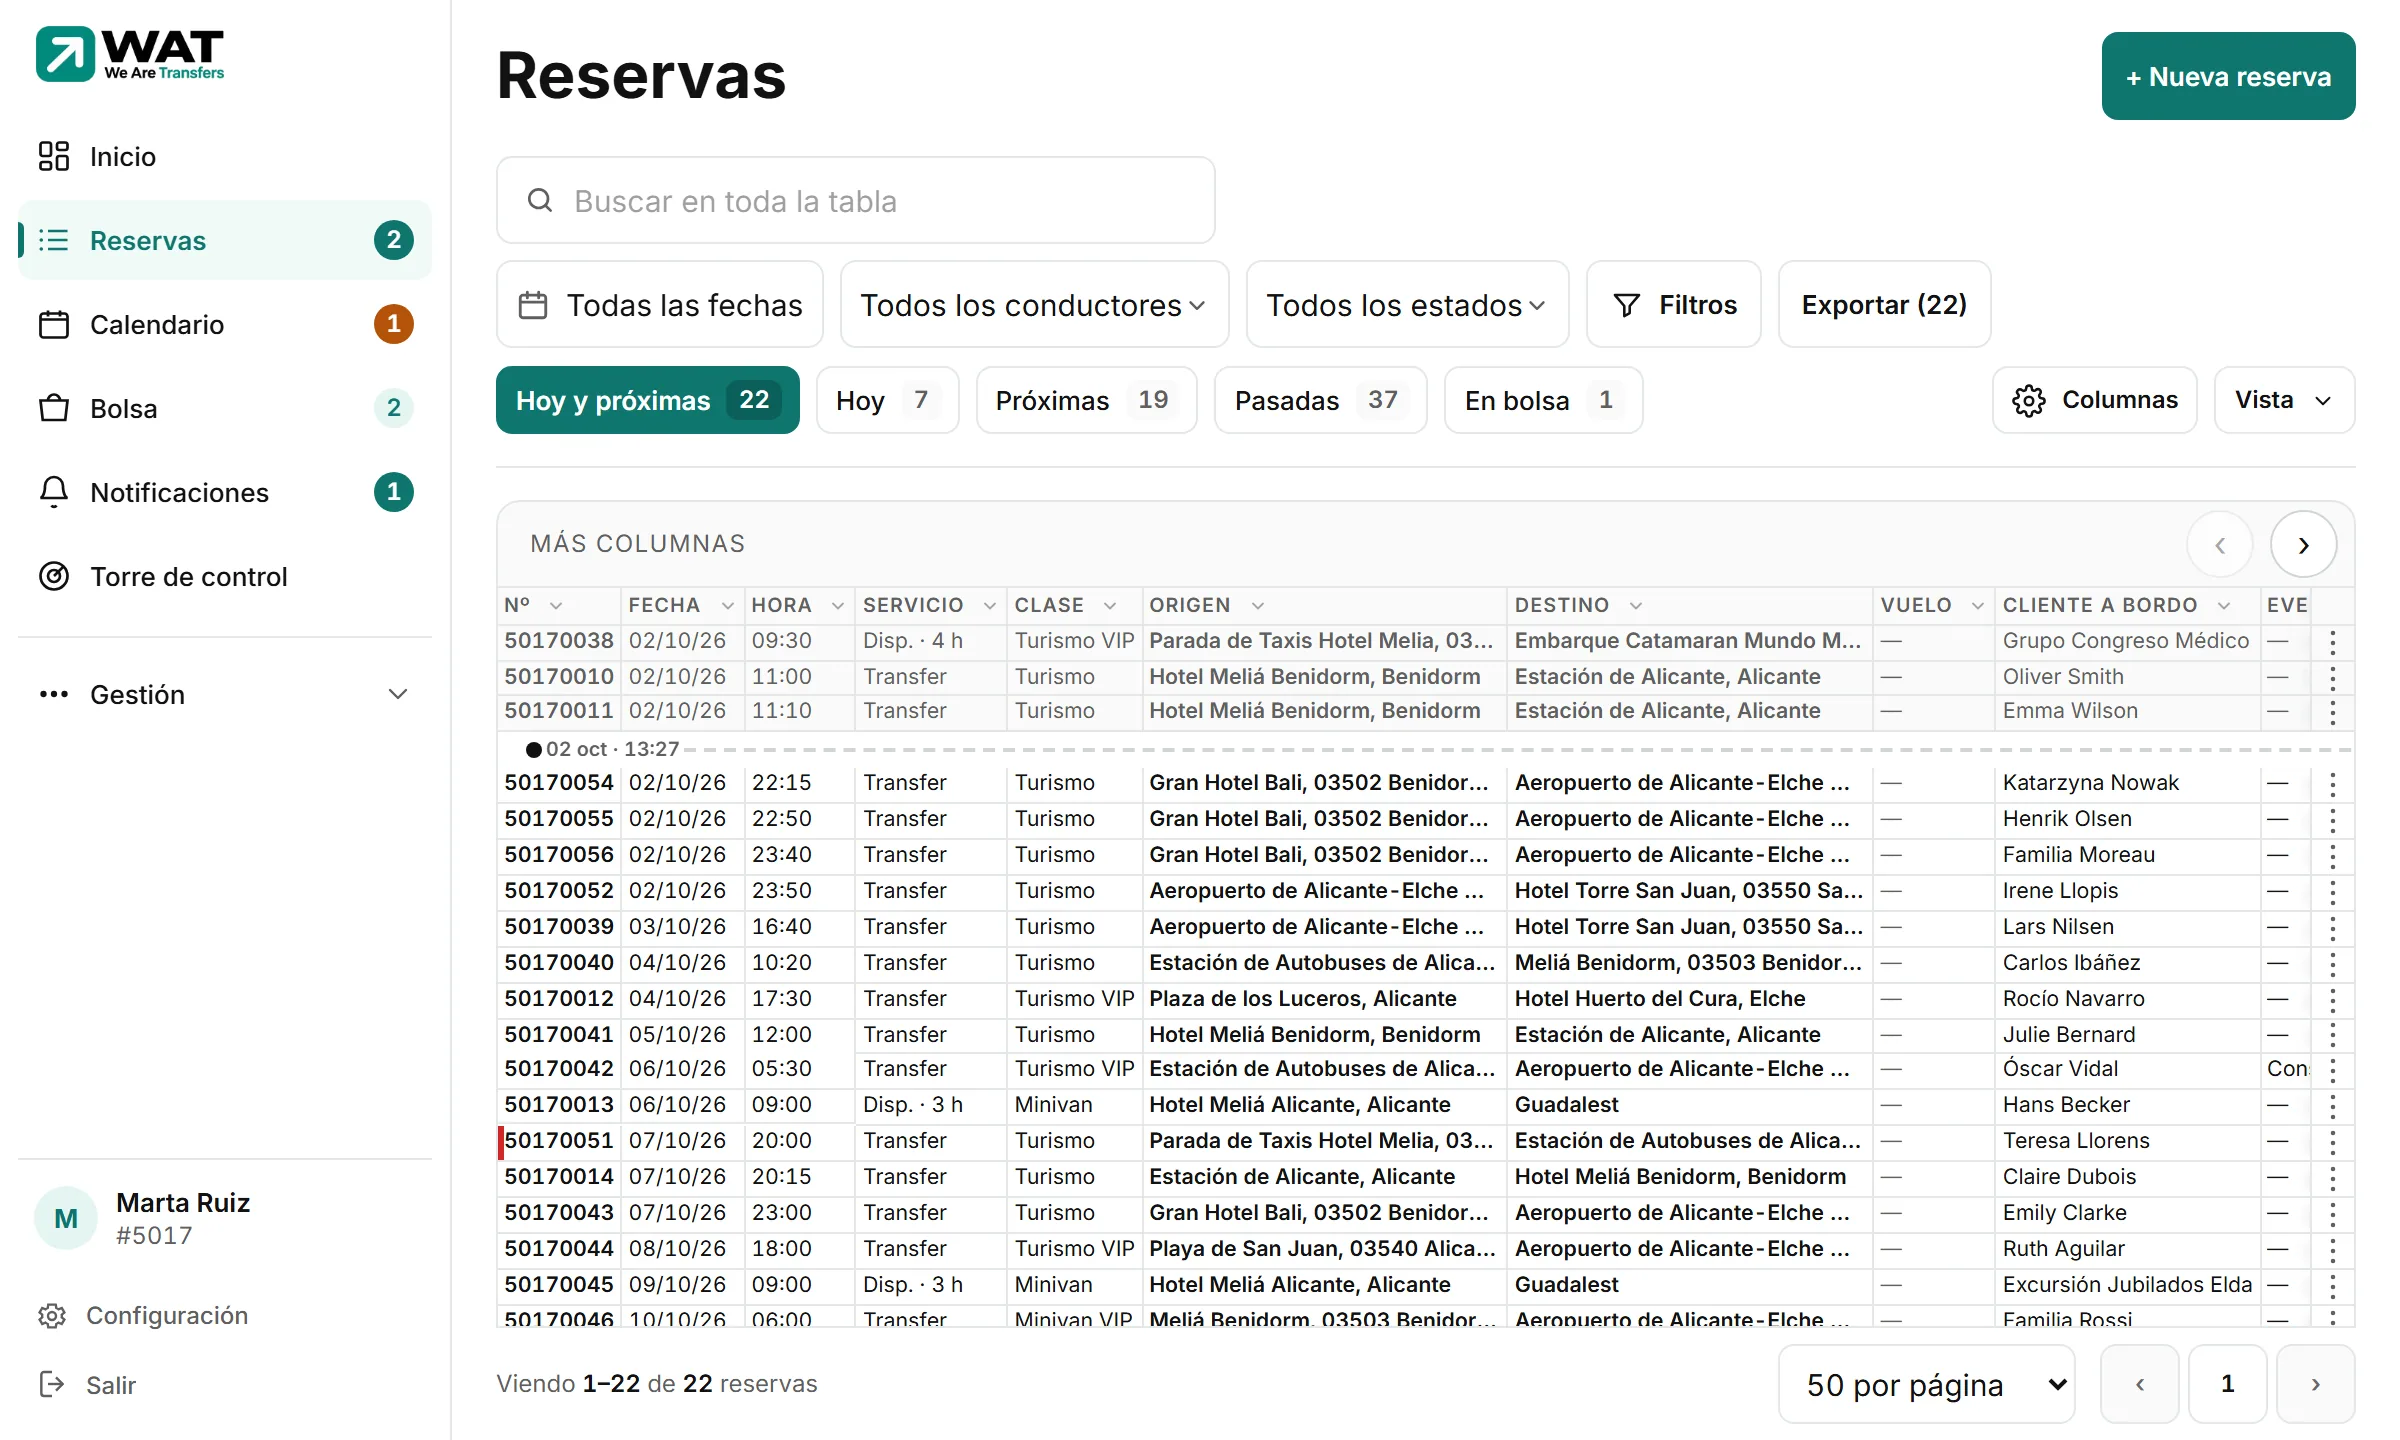The image size is (2400, 1440).
Task: Open Todos los conductores dropdown
Action: [x=1034, y=305]
